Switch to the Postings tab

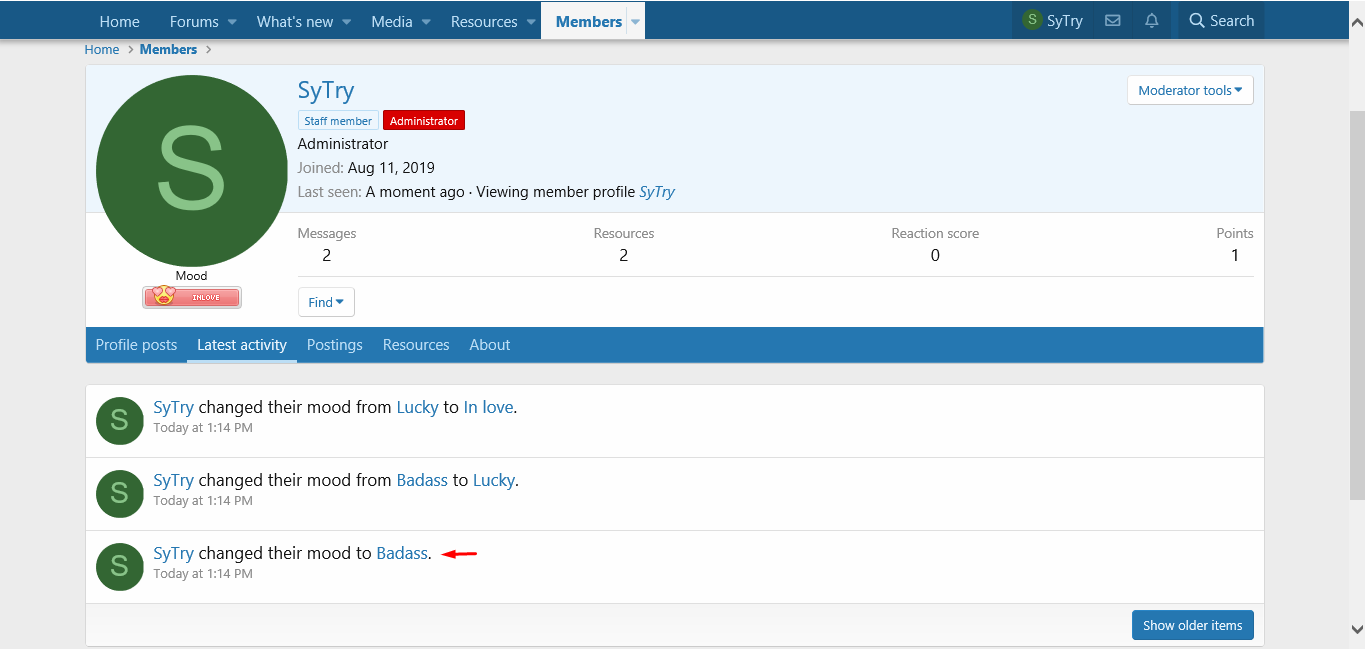point(334,345)
